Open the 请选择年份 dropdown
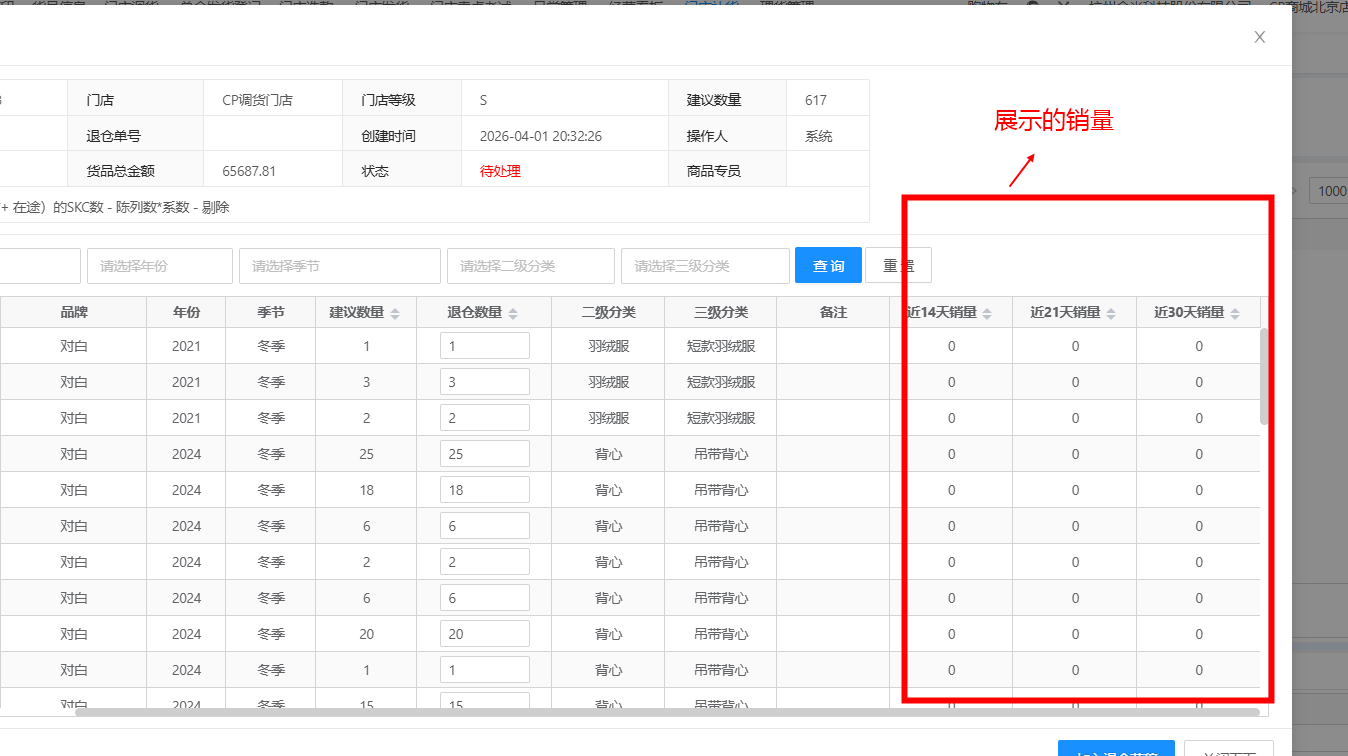This screenshot has height=756, width=1348. point(160,266)
